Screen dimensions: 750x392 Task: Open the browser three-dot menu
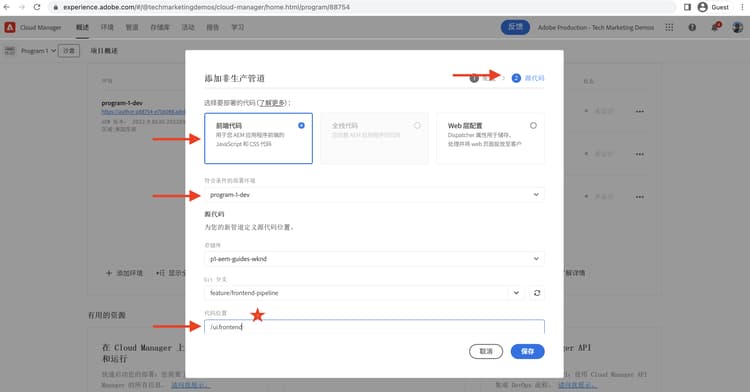tap(742, 7)
